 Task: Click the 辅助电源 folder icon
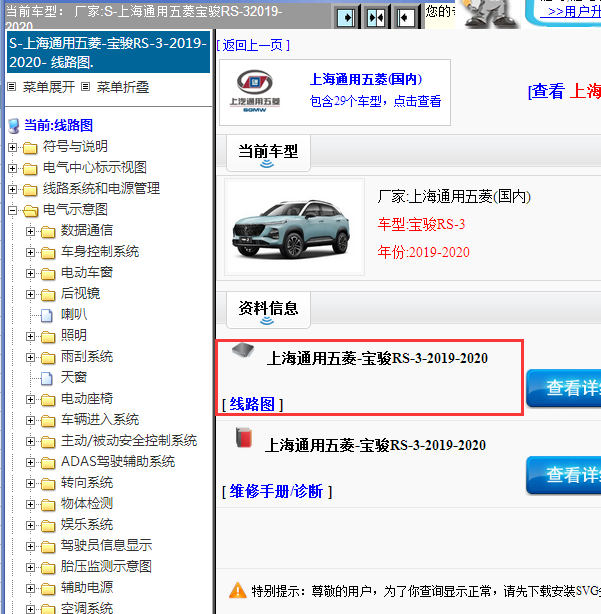(48, 589)
